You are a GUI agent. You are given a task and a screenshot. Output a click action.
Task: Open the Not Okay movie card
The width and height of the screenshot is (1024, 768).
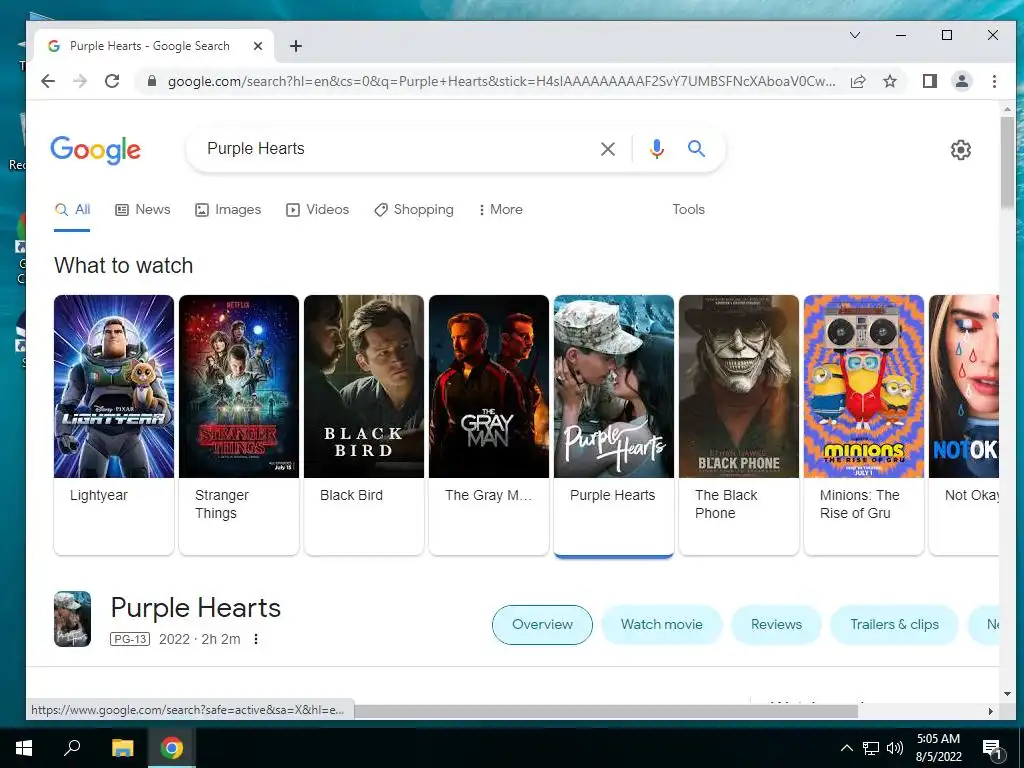tap(964, 424)
